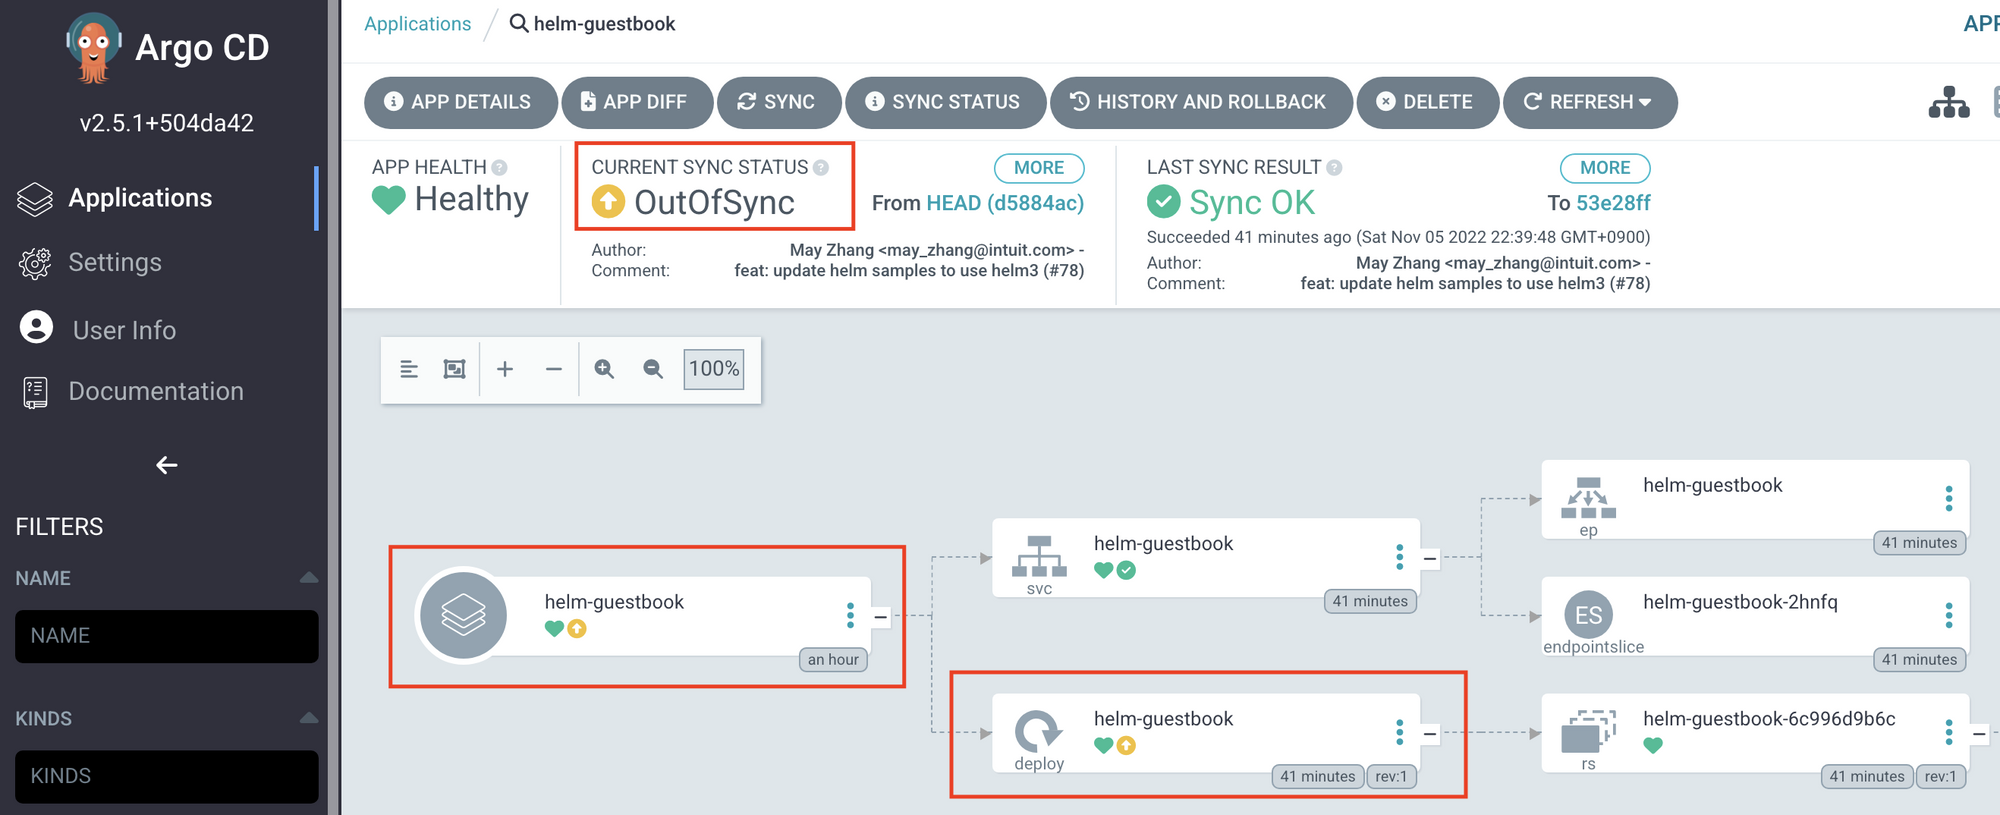Select the helm-guestbook-2hnfq endpointslice node
Viewport: 2000px width, 815px height.
[x=1755, y=616]
